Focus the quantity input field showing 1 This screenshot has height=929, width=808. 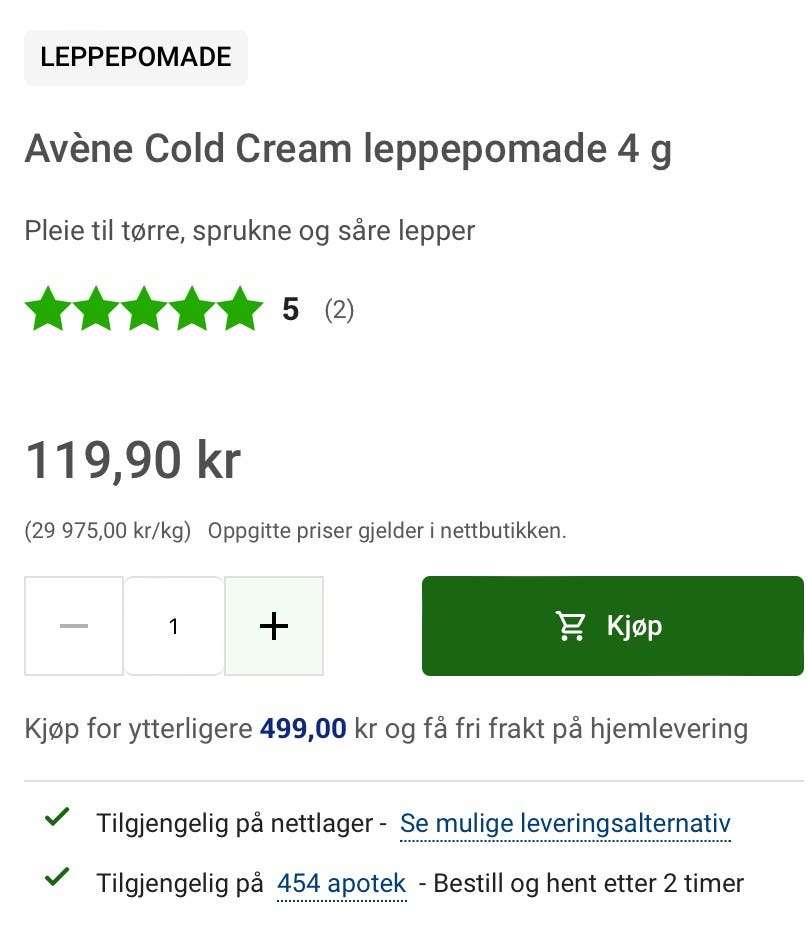pyautogui.click(x=174, y=626)
